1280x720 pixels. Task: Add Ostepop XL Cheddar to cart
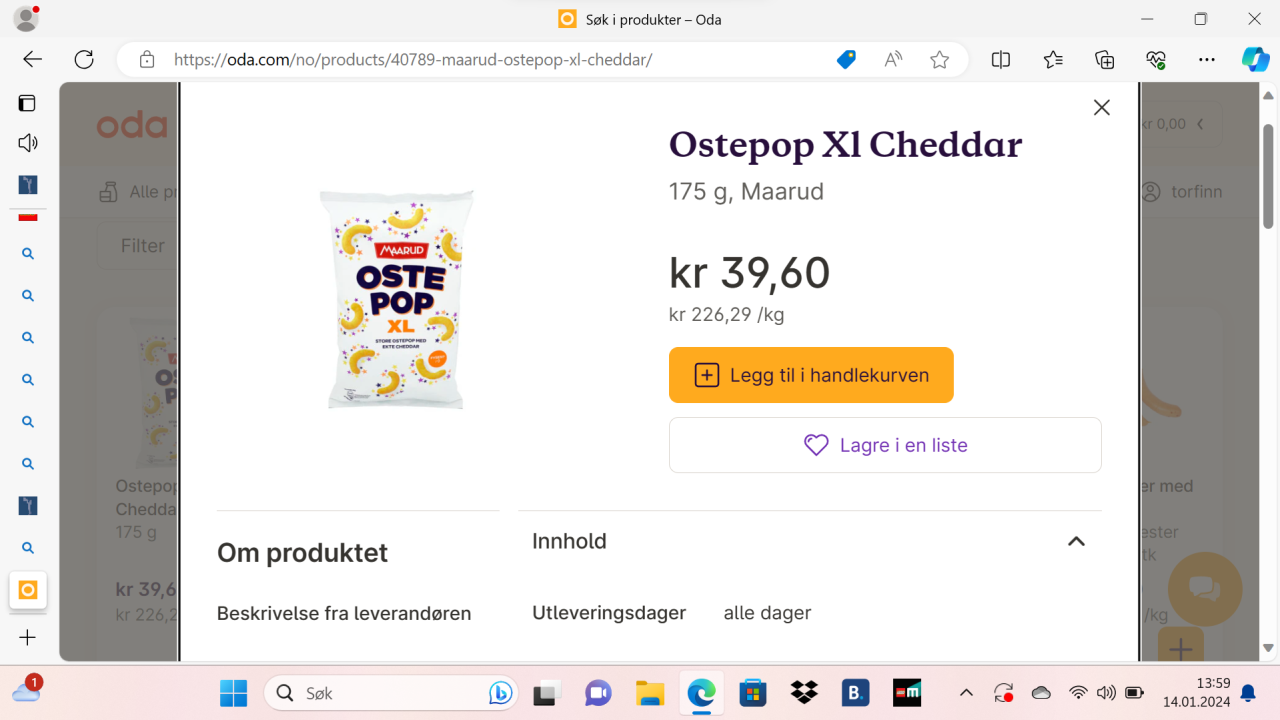[811, 375]
